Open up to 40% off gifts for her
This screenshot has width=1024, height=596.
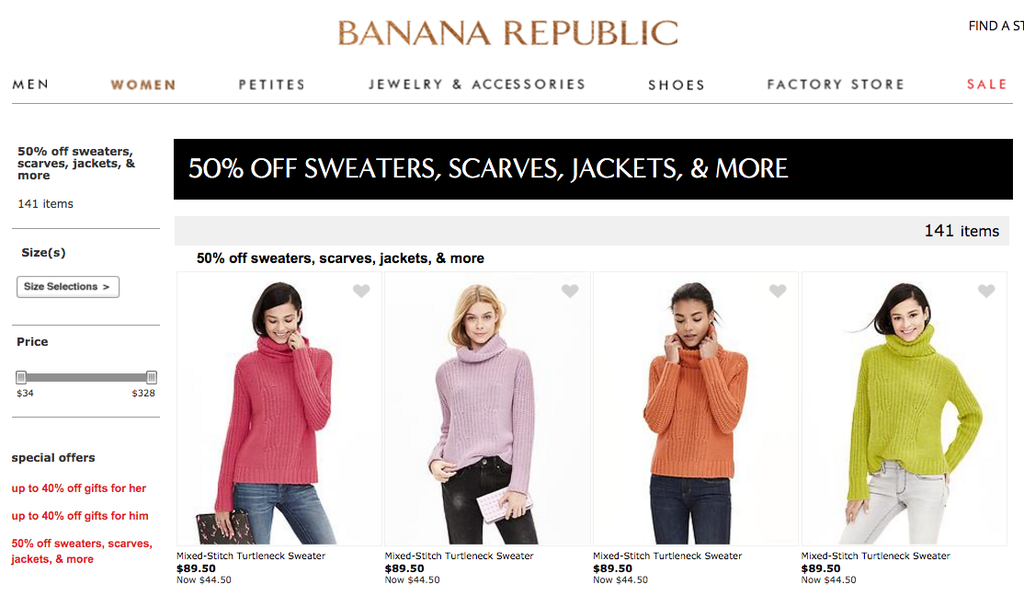pyautogui.click(x=79, y=488)
